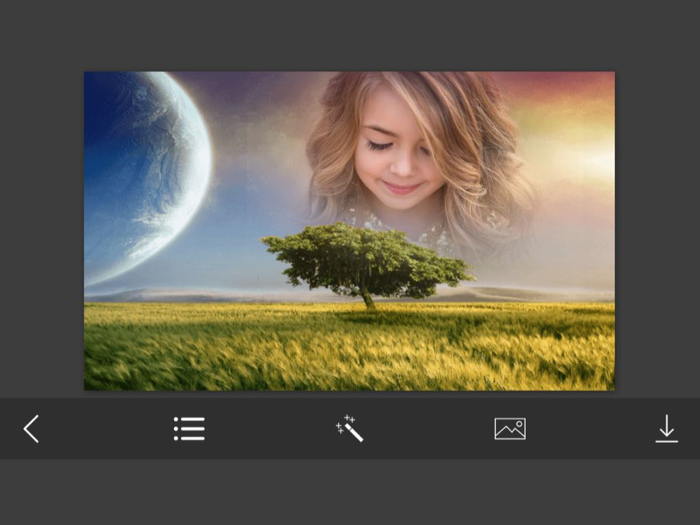This screenshot has height=525, width=700.
Task: Apply effects with the magic wand icon
Action: pyautogui.click(x=350, y=429)
